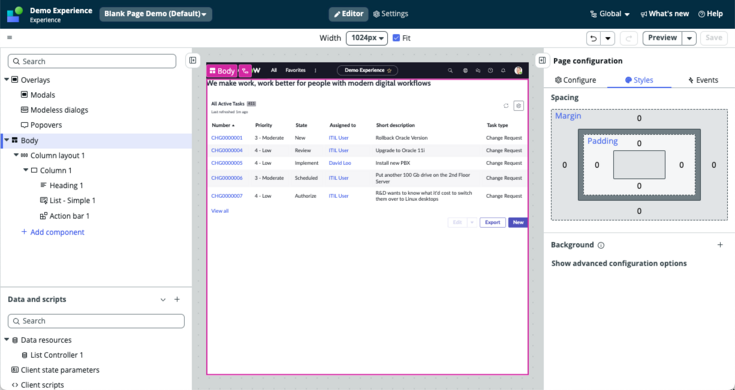Click View all link in list

[x=220, y=211]
